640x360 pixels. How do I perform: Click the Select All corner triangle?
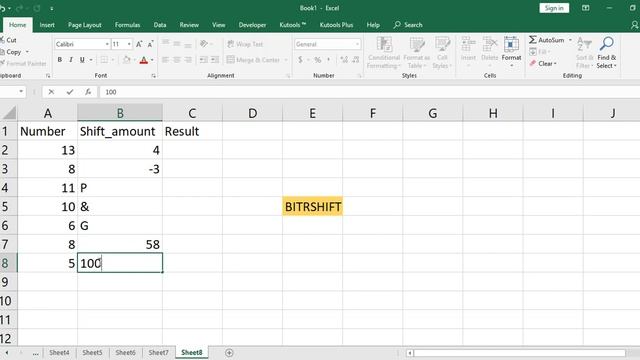tap(9, 112)
